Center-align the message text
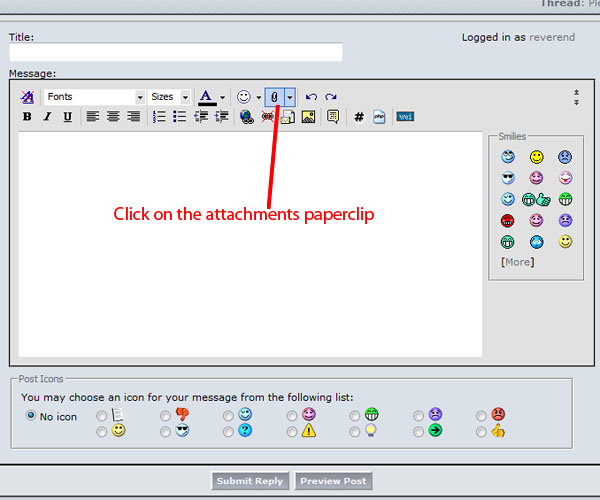The width and height of the screenshot is (600, 500). pos(113,117)
